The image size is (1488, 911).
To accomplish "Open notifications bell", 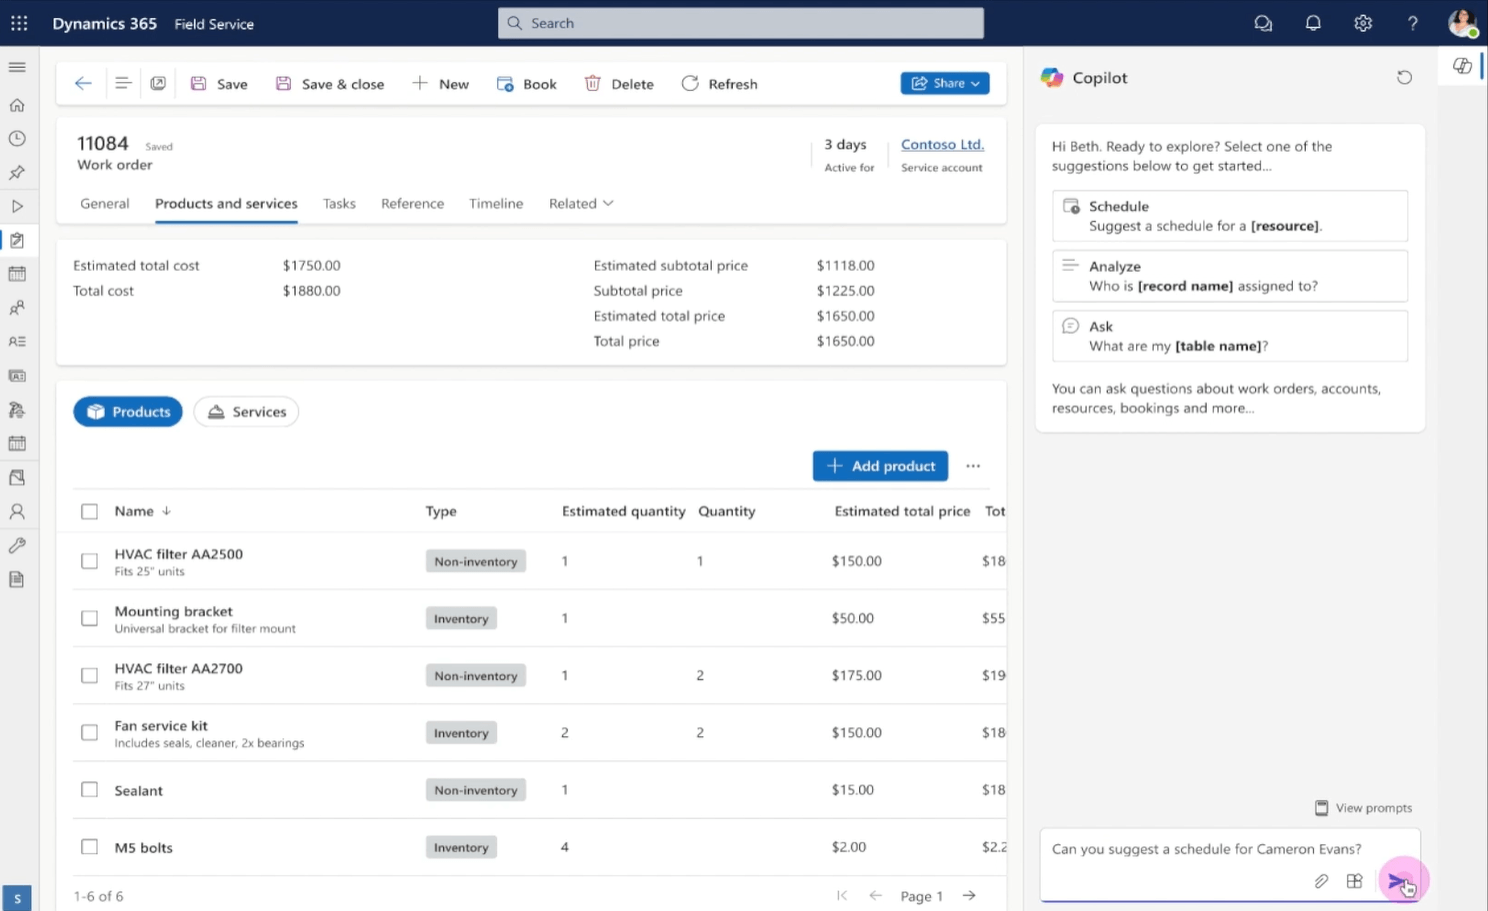I will point(1313,23).
